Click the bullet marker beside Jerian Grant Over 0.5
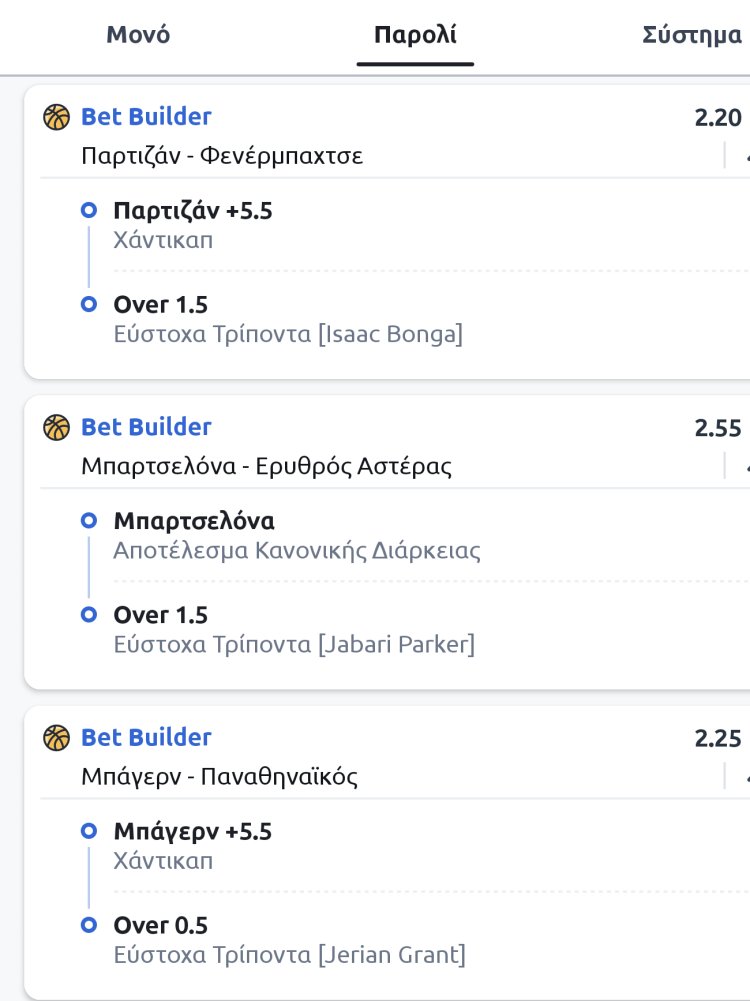The width and height of the screenshot is (750, 1001). pos(89,924)
